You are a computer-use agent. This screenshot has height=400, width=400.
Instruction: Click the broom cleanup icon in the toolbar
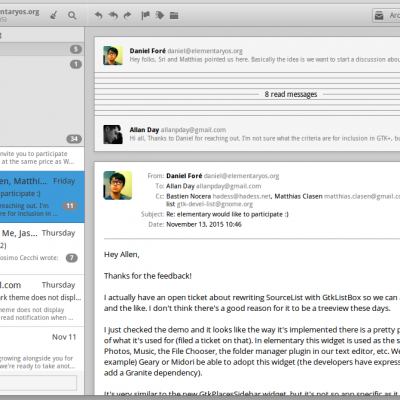tap(54, 15)
